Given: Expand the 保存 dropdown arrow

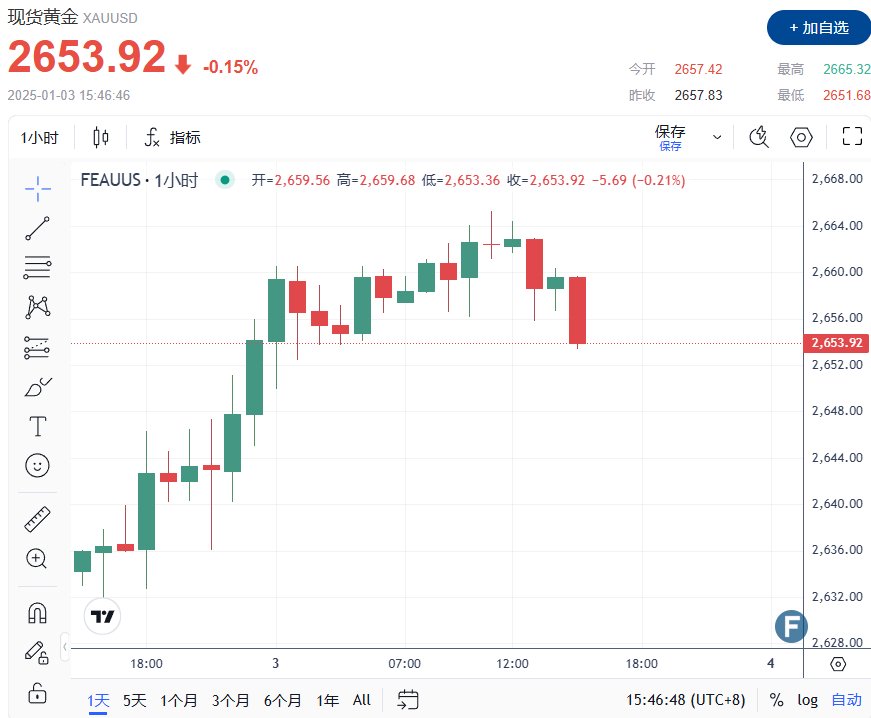Looking at the screenshot, I should 717,137.
